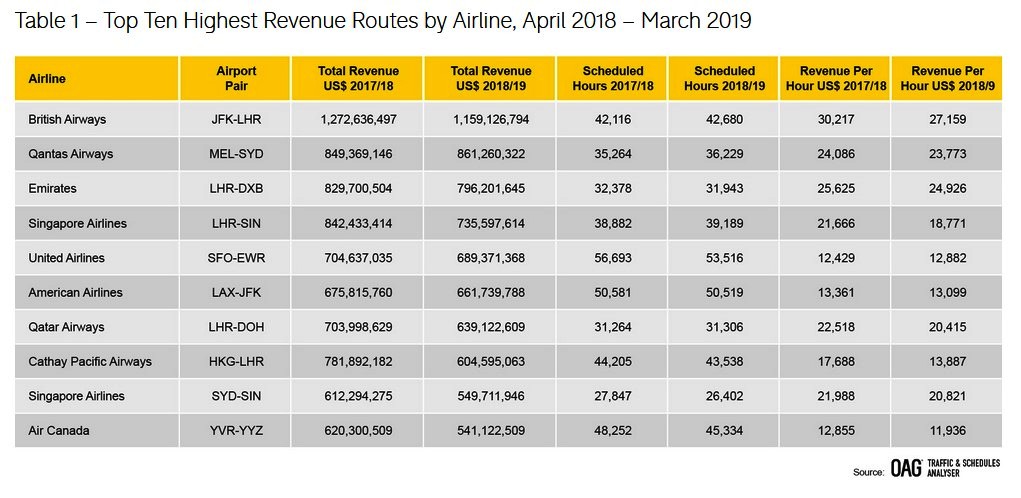Select scheduled hours value 36,229
The image size is (1021, 498).
[724, 154]
